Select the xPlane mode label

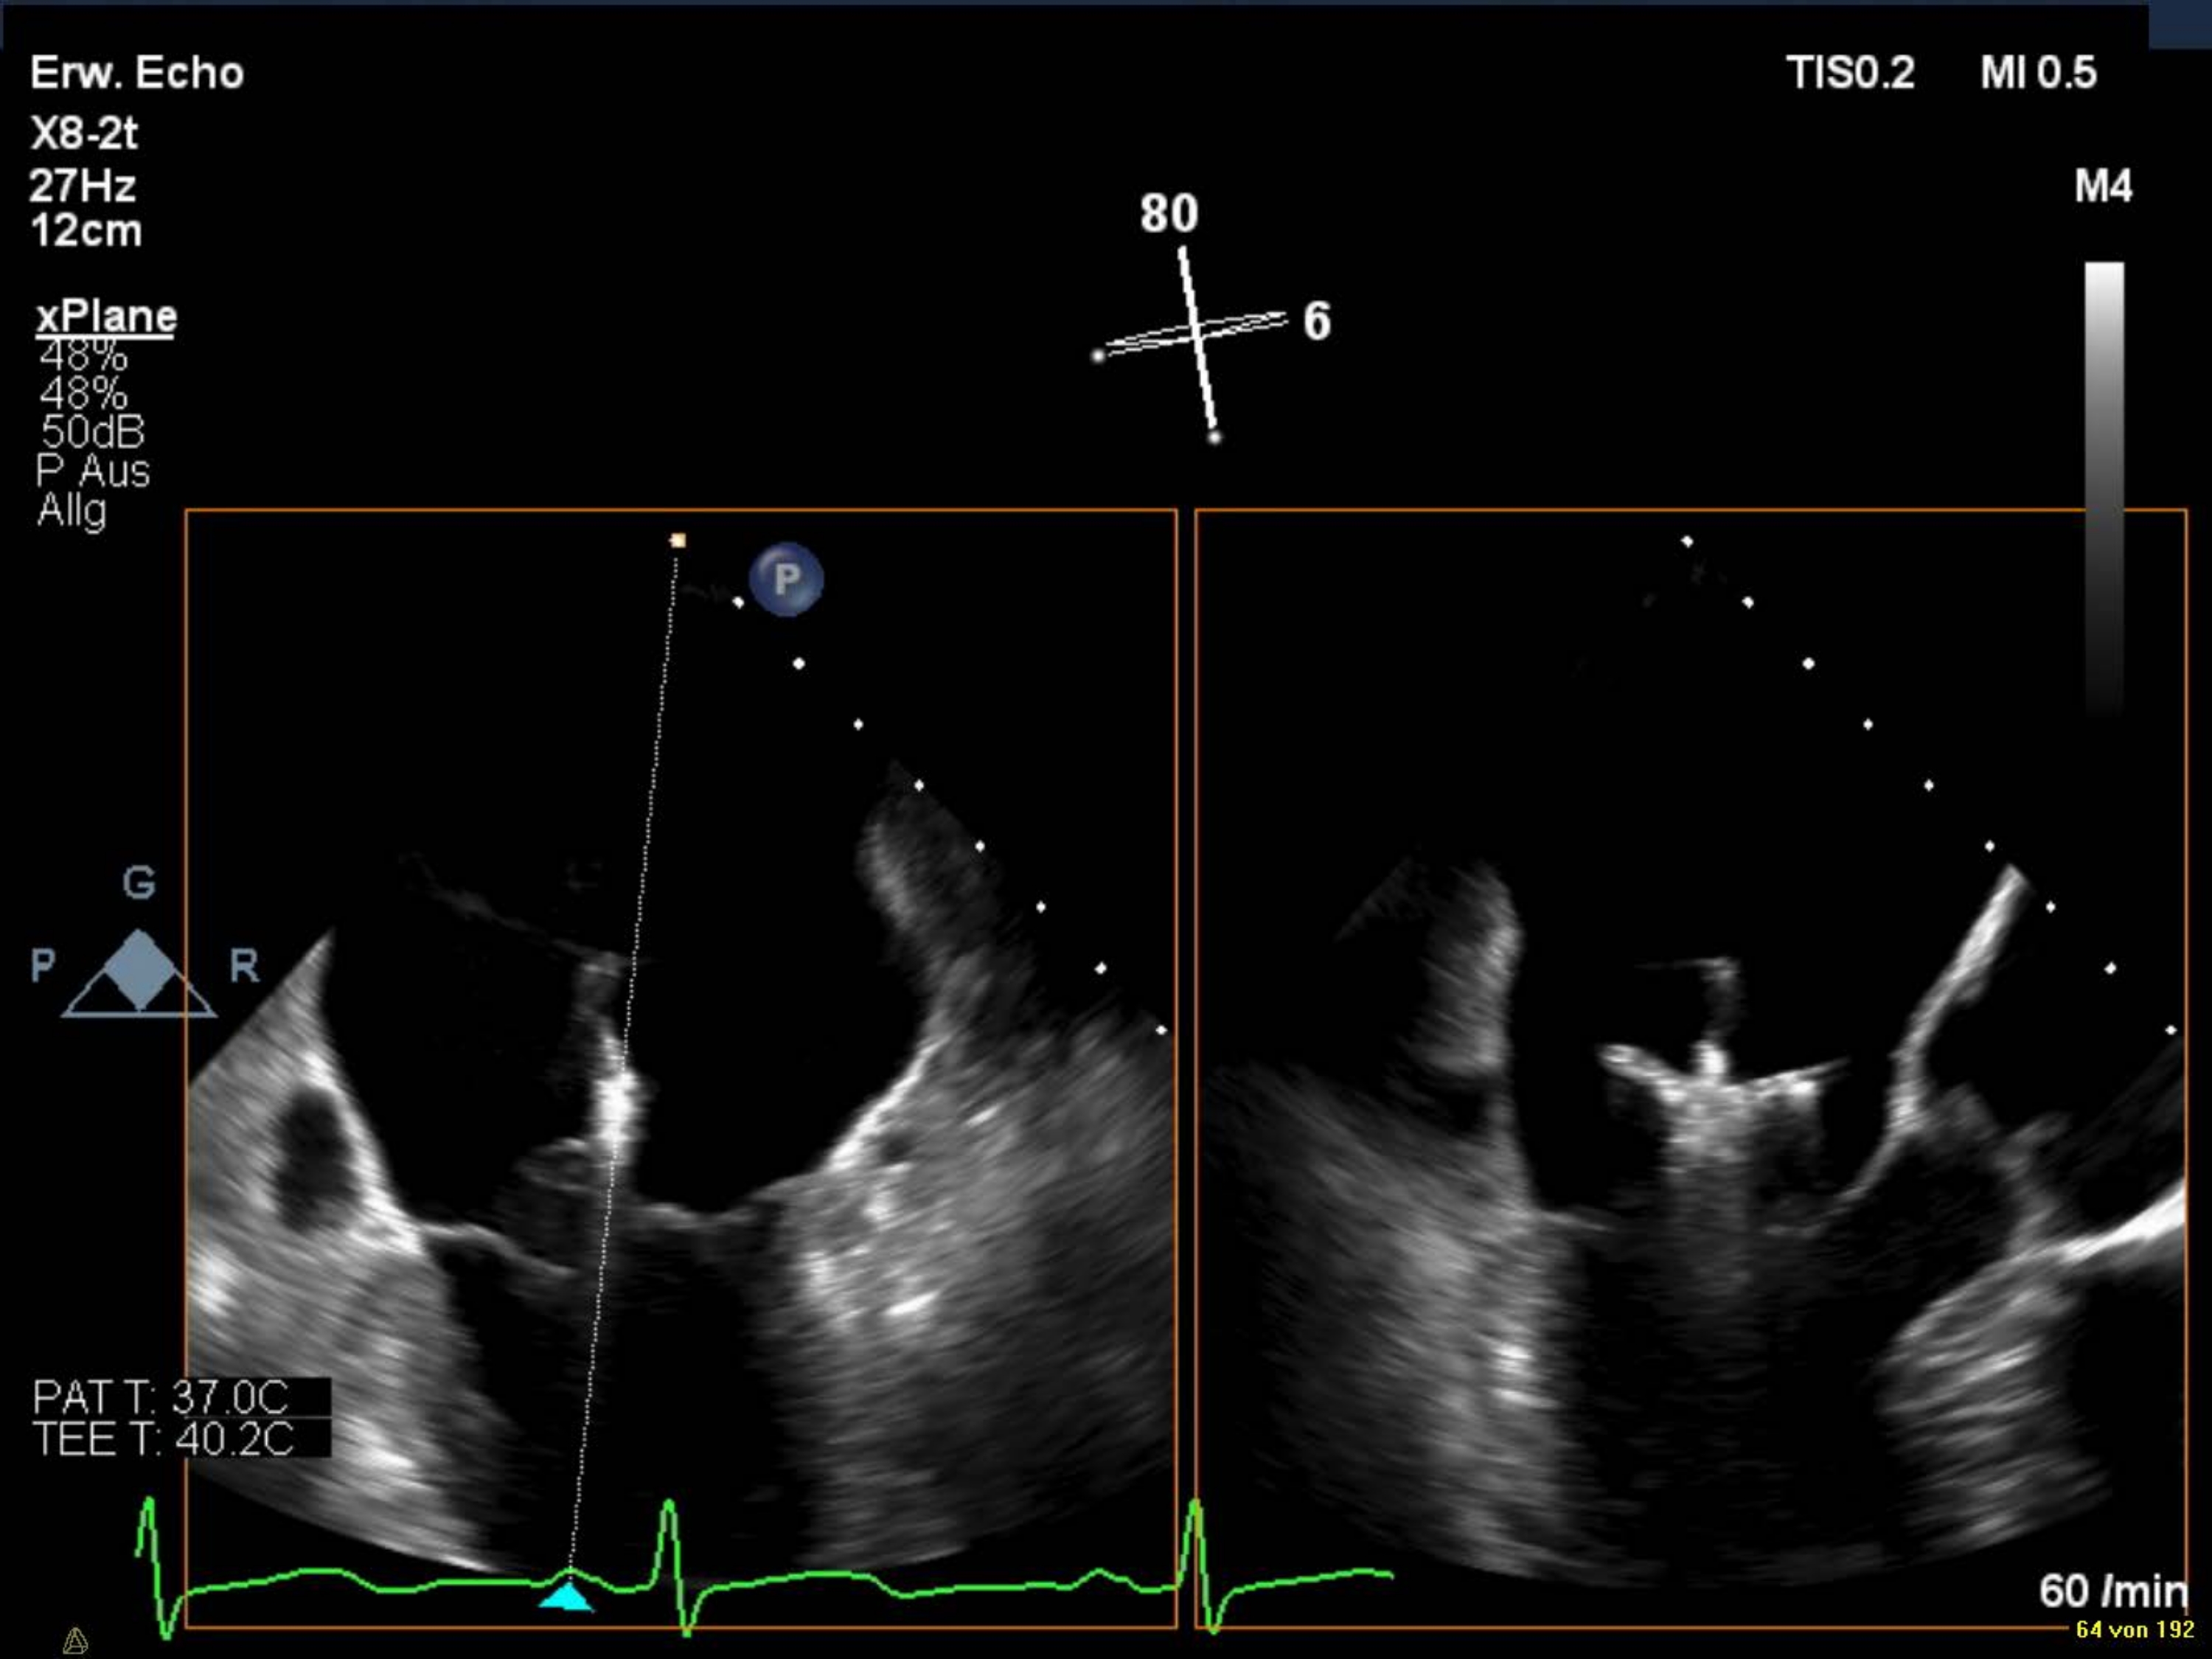pyautogui.click(x=106, y=317)
